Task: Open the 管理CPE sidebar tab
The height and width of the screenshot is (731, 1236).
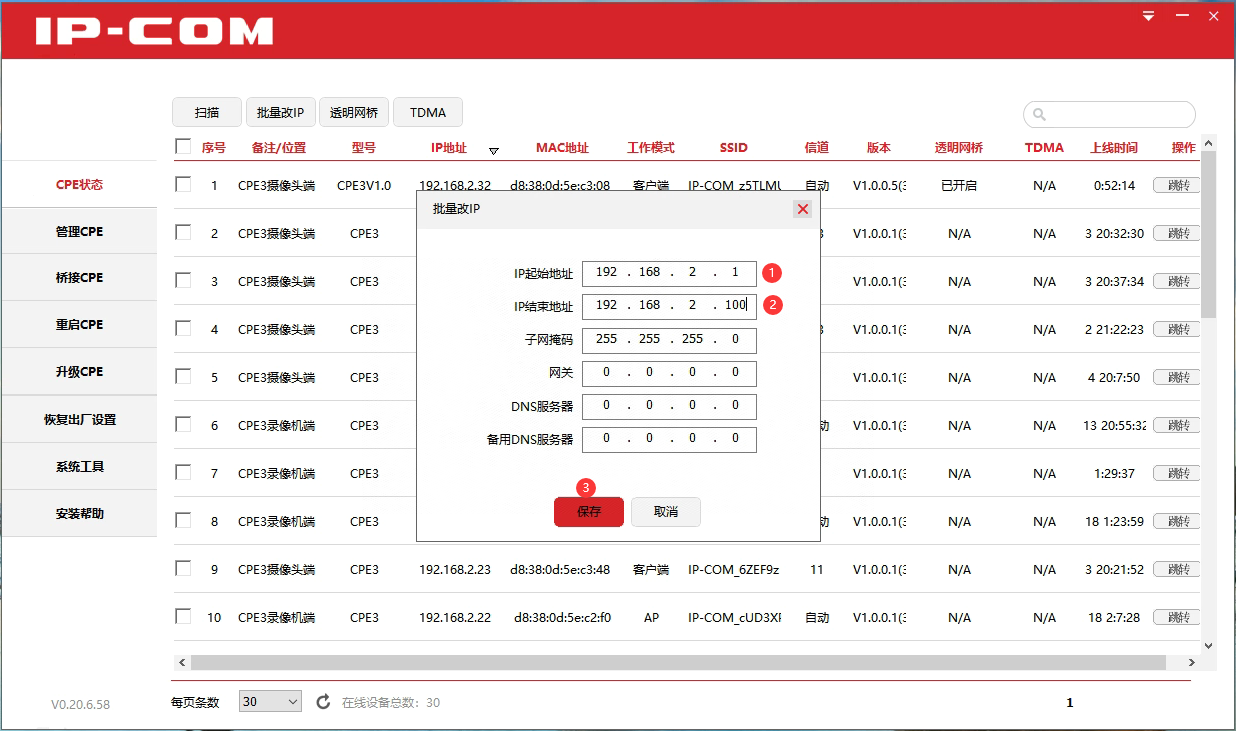Action: [x=79, y=231]
